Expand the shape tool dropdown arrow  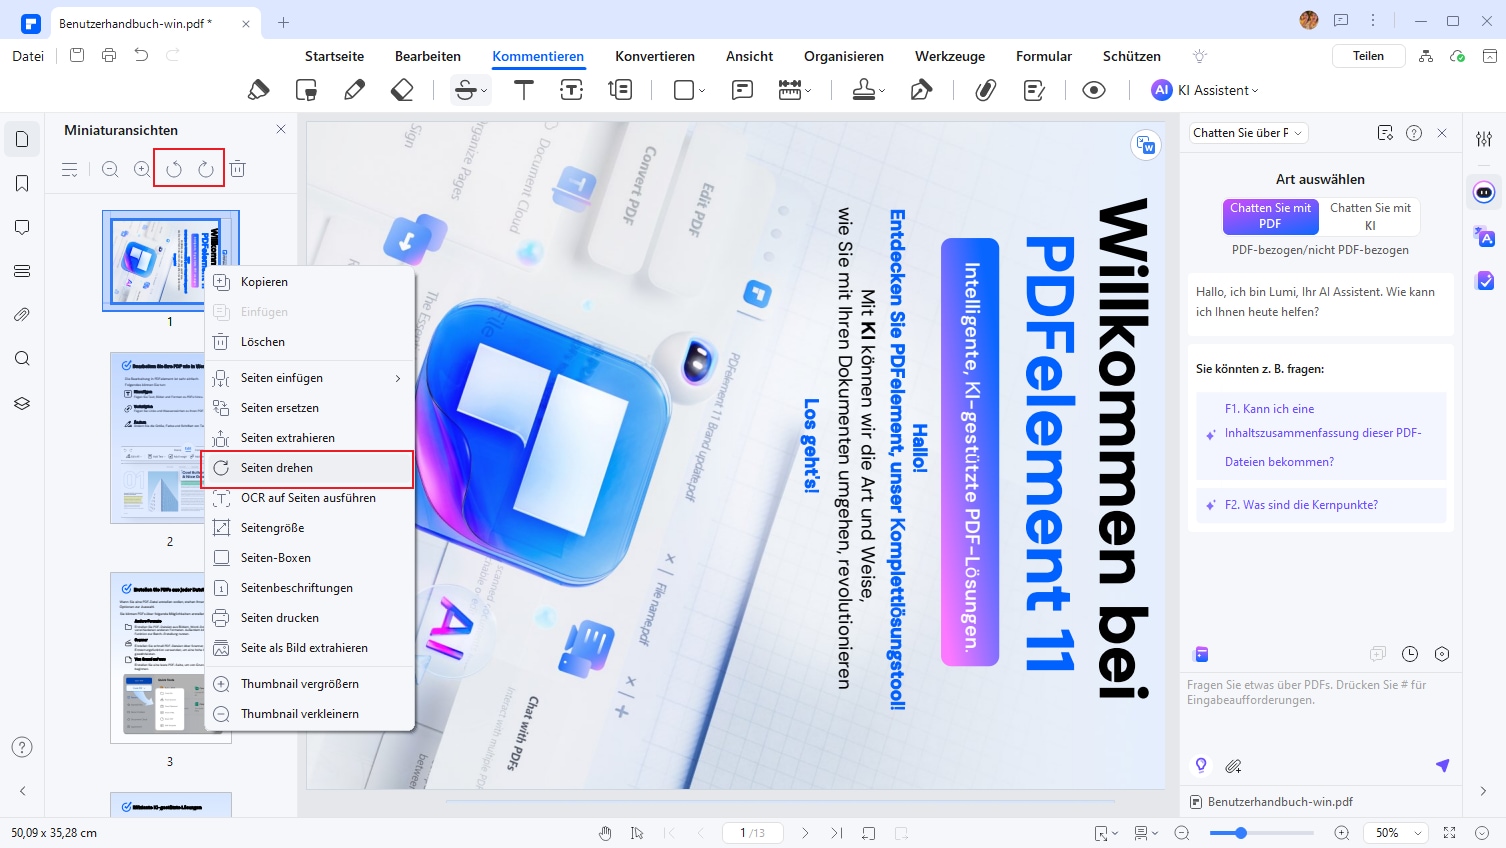click(x=702, y=91)
